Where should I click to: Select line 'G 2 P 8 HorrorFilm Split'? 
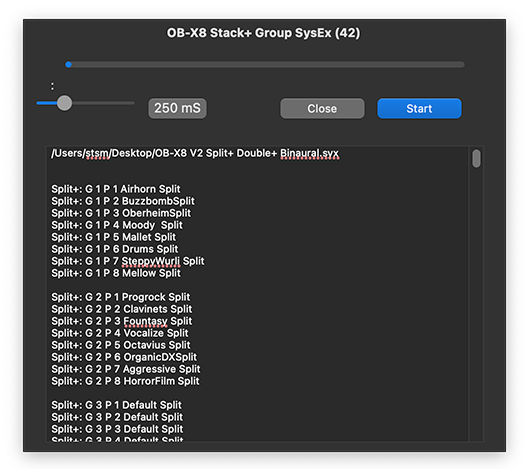pyautogui.click(x=125, y=381)
